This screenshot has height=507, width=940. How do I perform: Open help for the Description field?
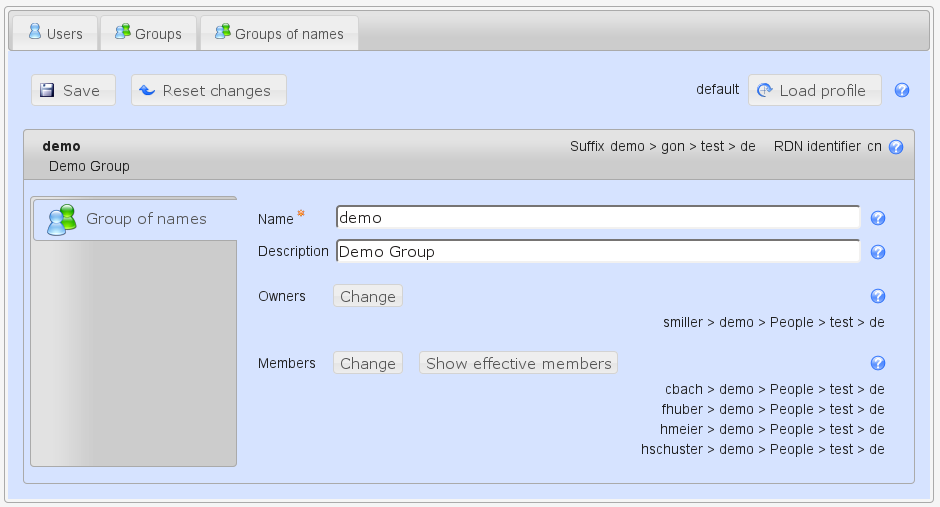(x=878, y=252)
